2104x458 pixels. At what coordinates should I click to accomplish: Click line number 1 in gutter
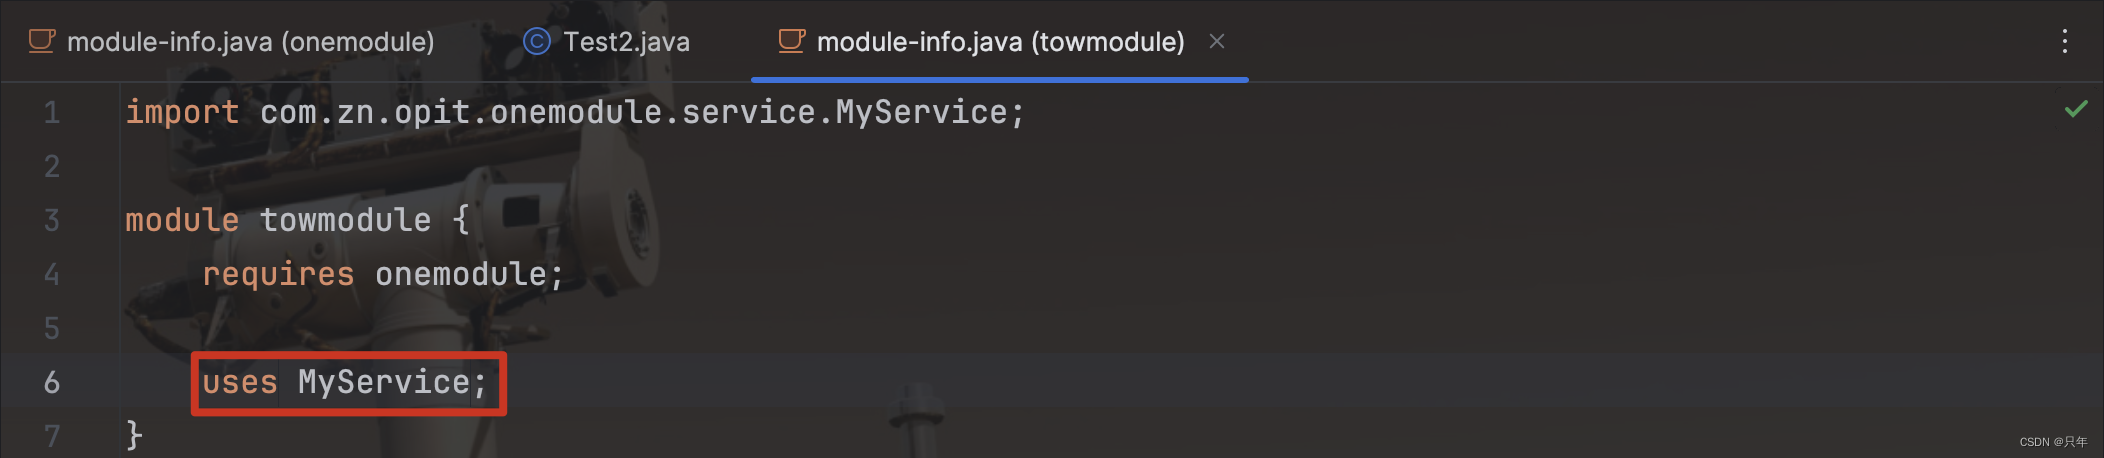point(52,112)
